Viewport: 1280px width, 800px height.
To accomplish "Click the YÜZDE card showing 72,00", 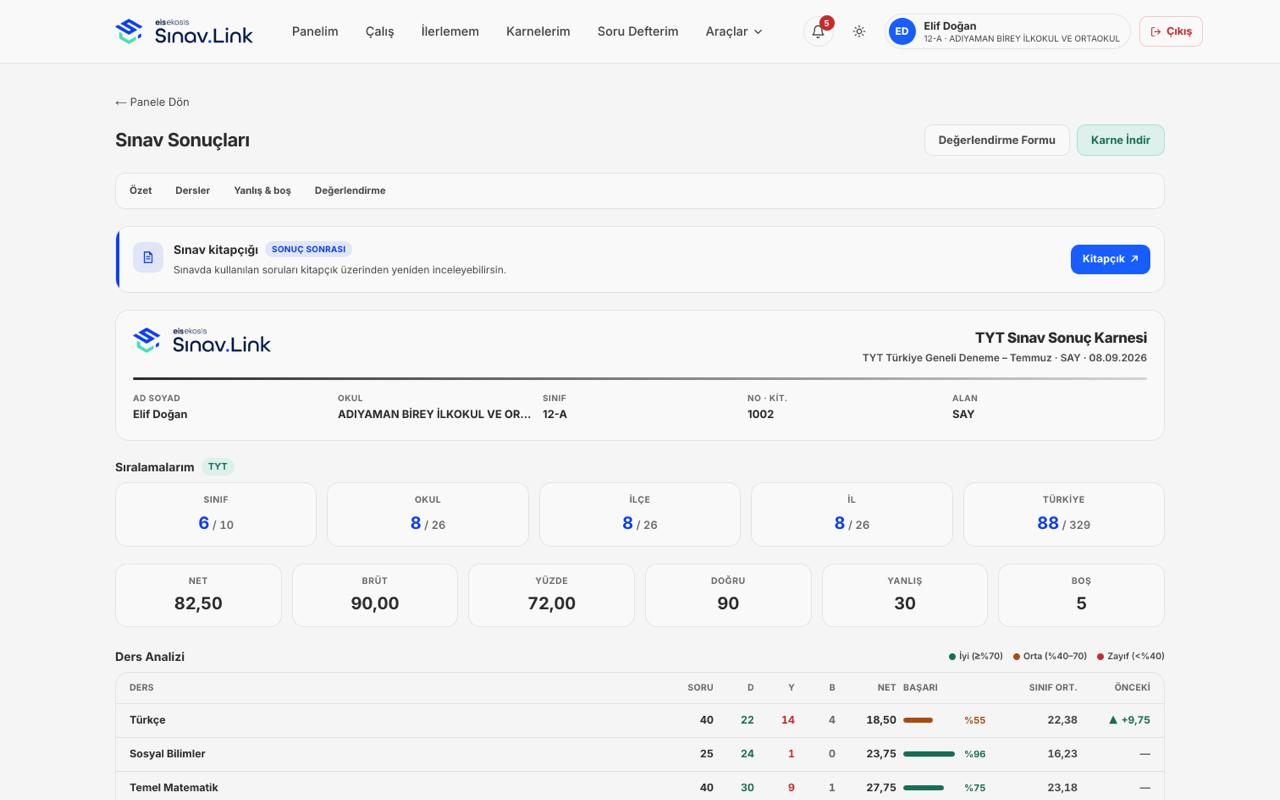I will pyautogui.click(x=551, y=595).
